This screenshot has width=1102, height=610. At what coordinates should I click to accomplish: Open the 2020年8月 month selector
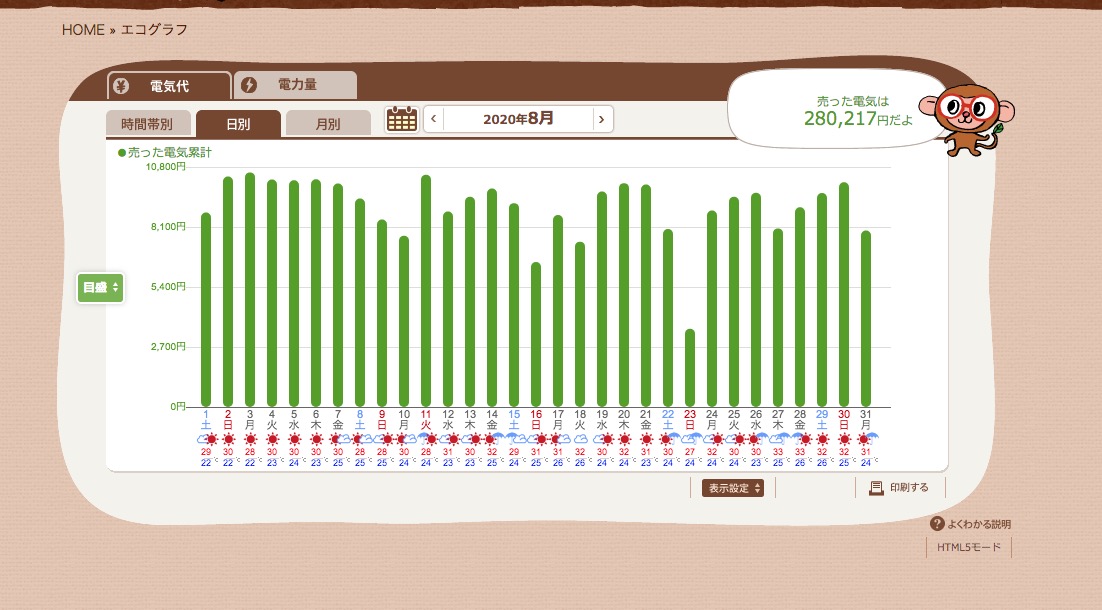[x=517, y=119]
